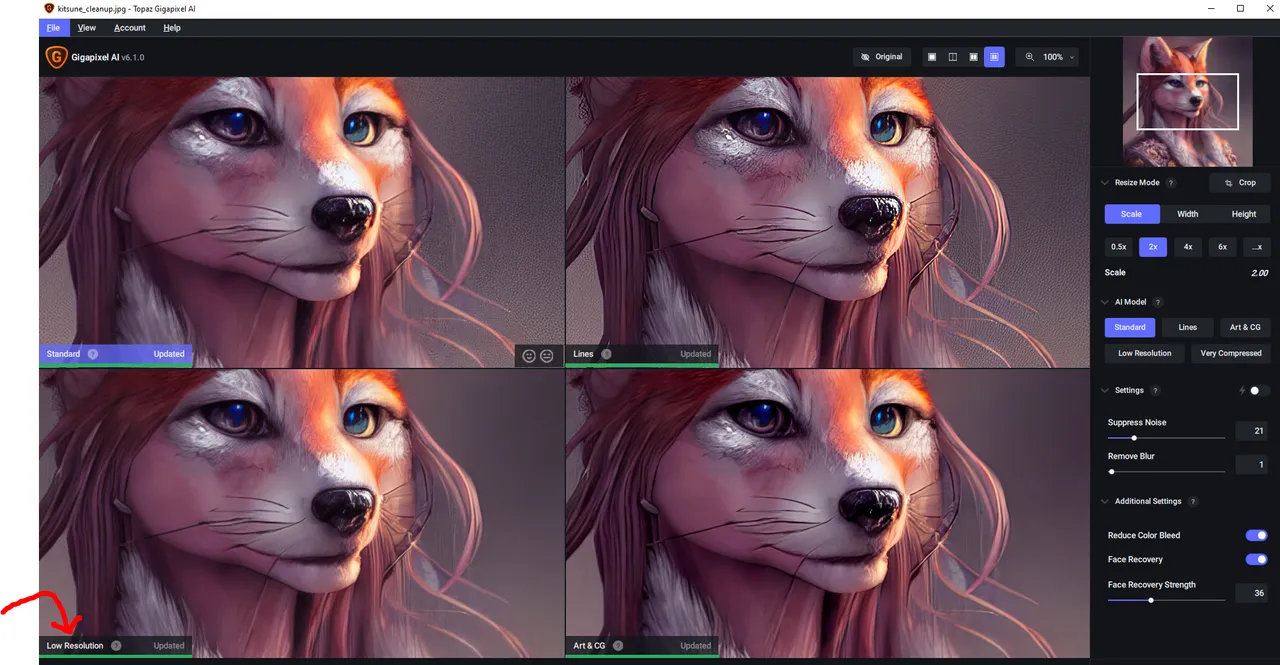Select Art & CG AI model button
The width and height of the screenshot is (1280, 665).
1245,328
